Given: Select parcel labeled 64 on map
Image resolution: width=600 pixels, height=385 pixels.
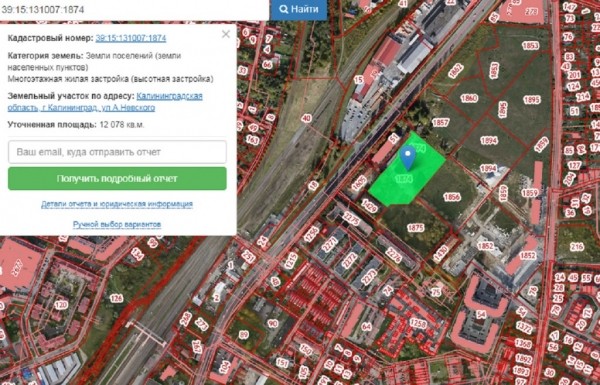Looking at the screenshot, I should 366,326.
